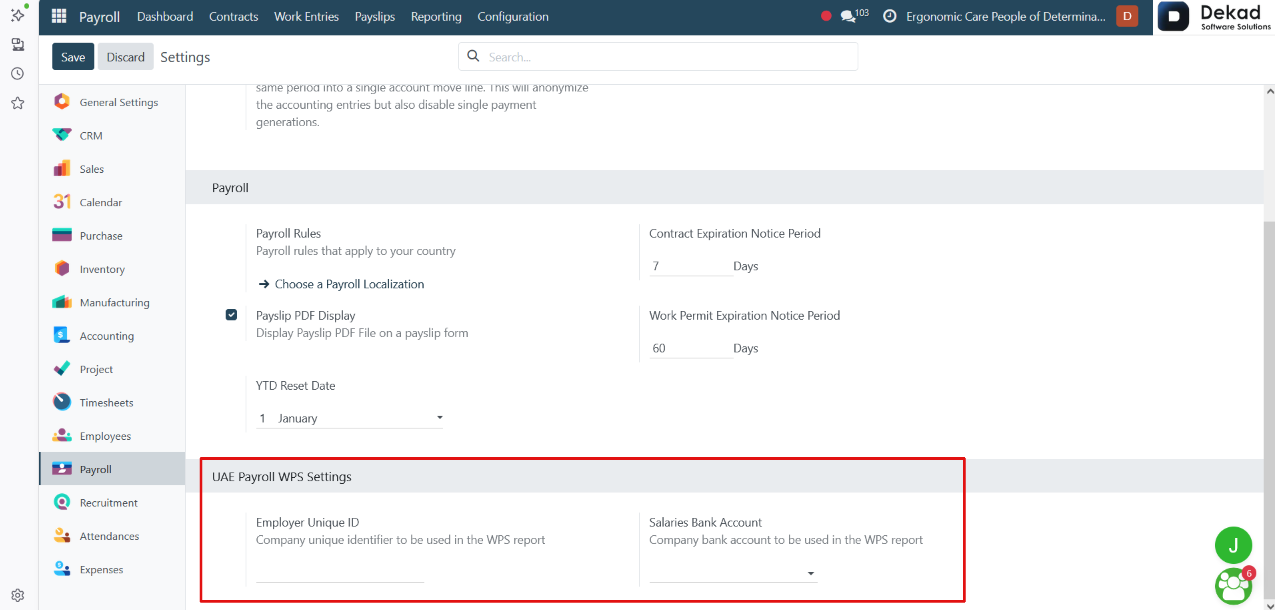Open the Reporting menu
This screenshot has width=1275, height=610.
[436, 17]
